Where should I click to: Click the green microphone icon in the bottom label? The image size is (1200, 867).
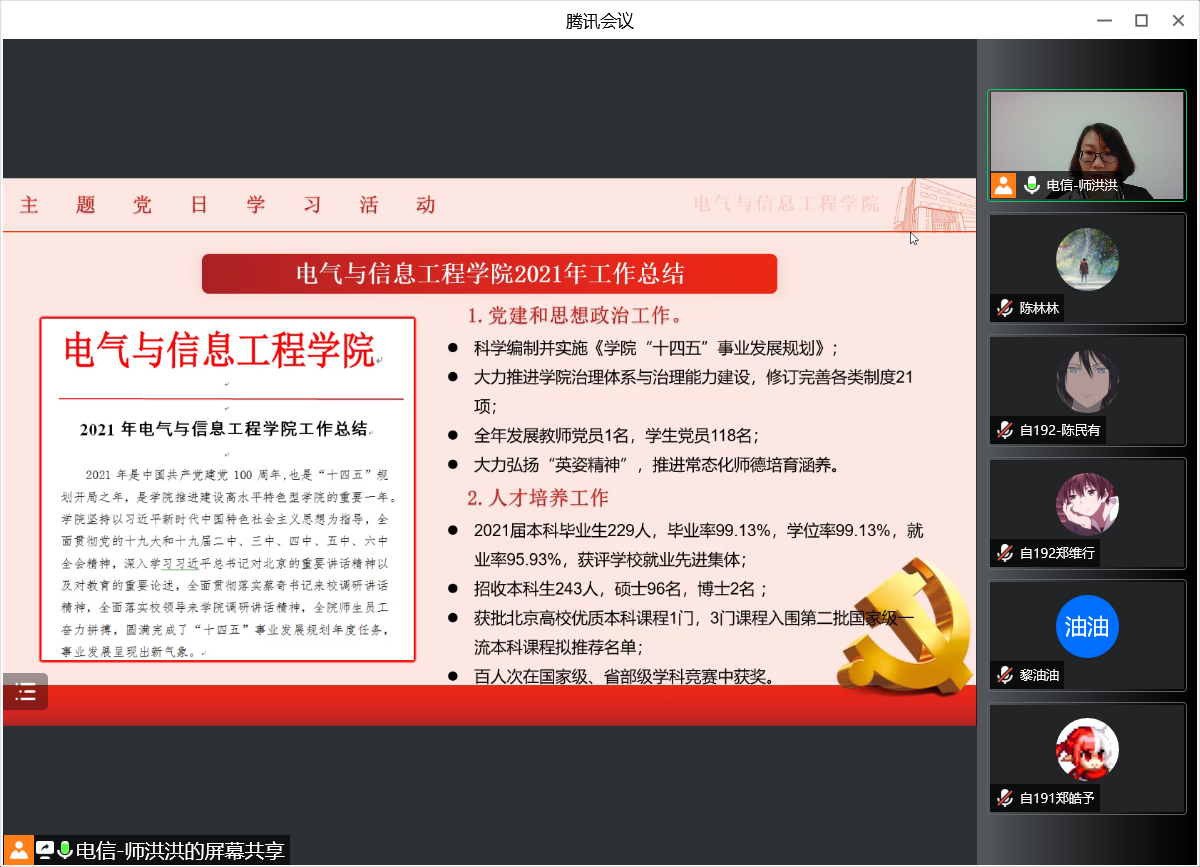tap(65, 851)
